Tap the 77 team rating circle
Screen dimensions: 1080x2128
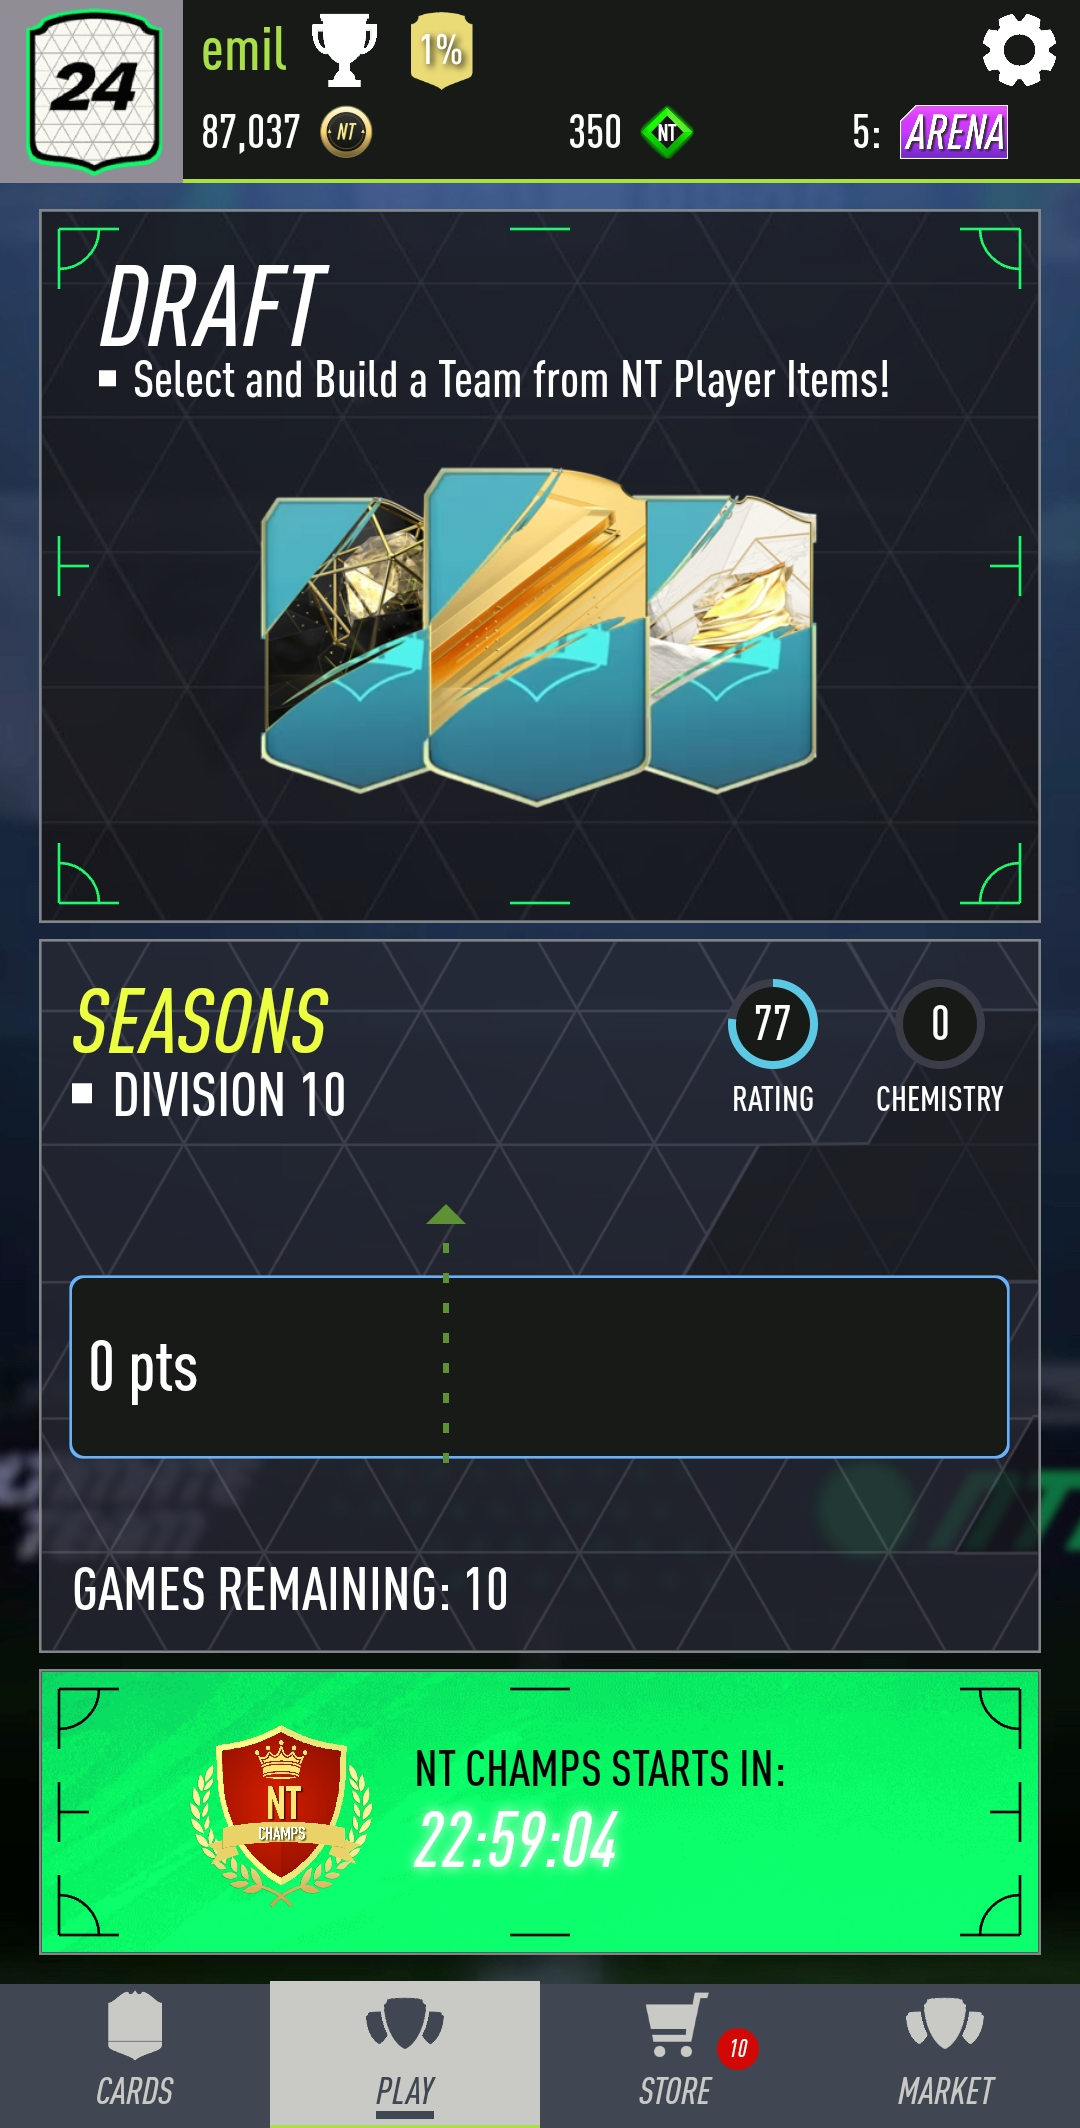(x=772, y=1024)
